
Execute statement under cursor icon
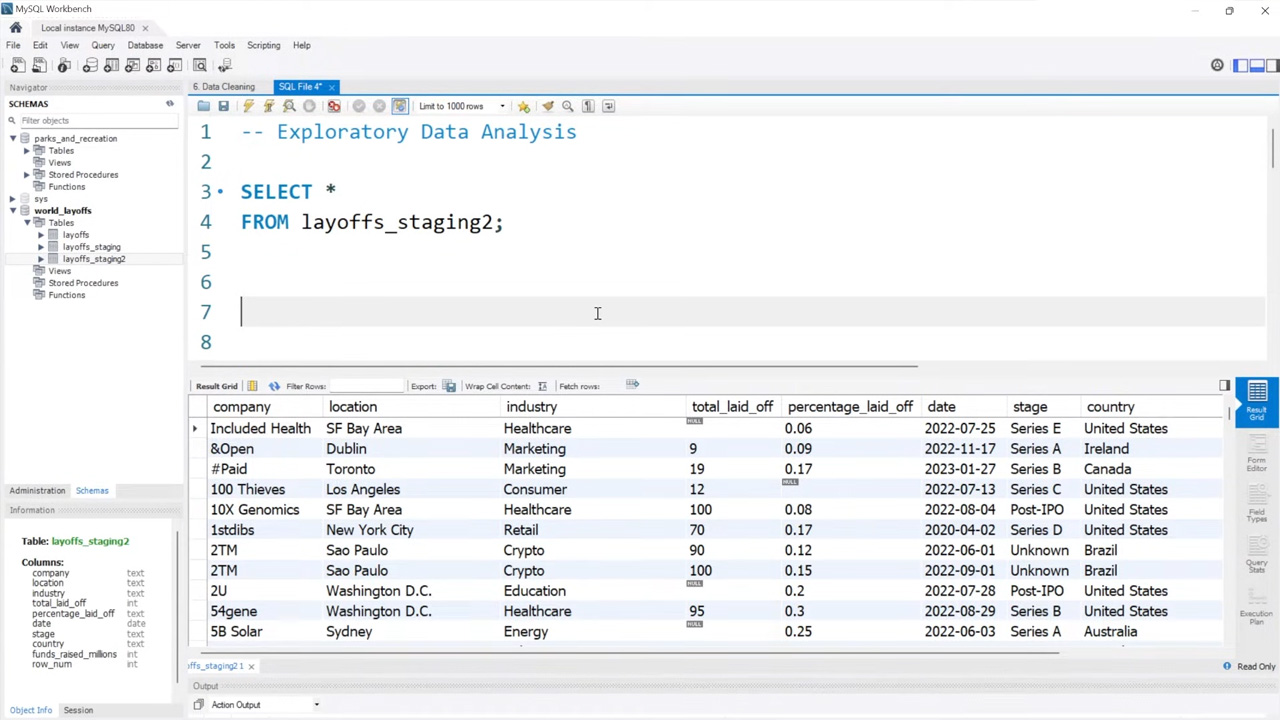[268, 106]
